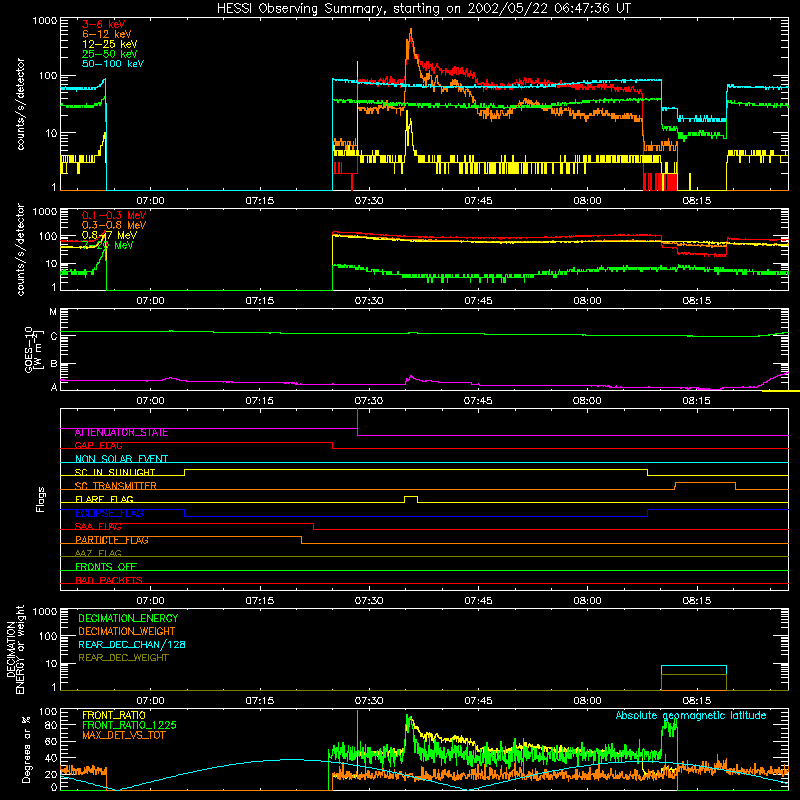Click the yellow FRONT_RATIO legend entry
800x800 pixels.
click(114, 715)
